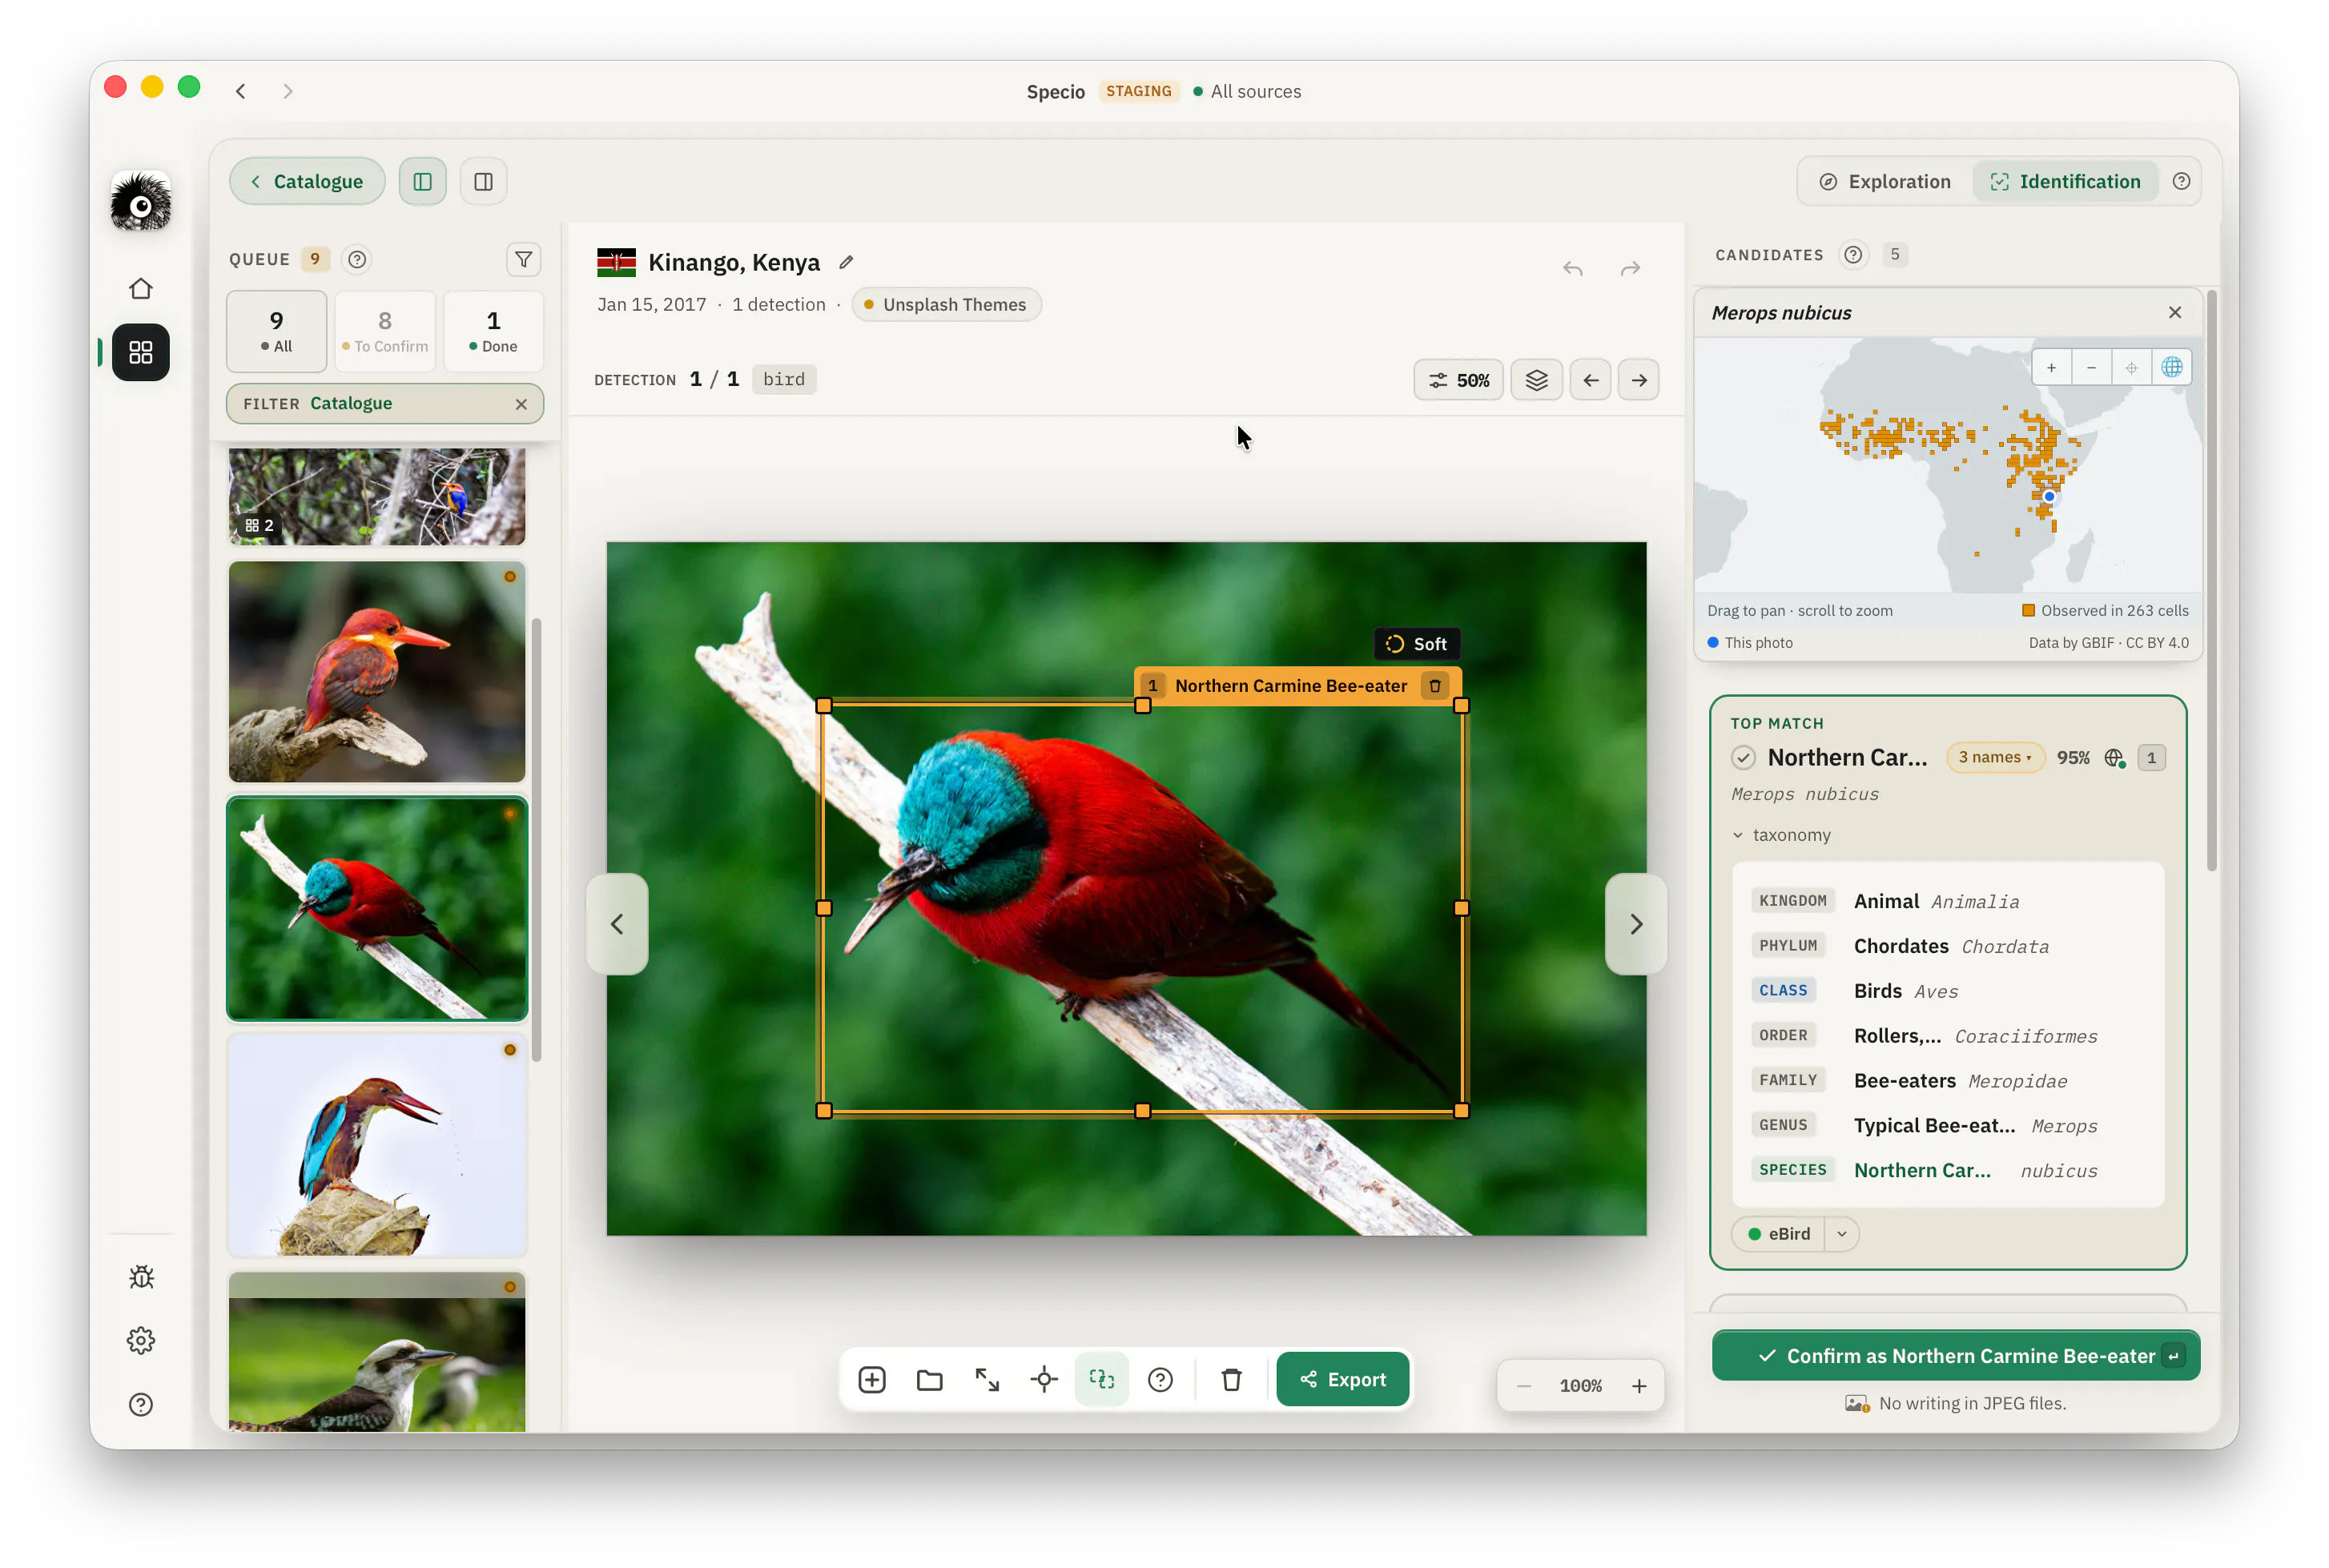
Task: Show next photo with right chevron
Action: [1636, 924]
